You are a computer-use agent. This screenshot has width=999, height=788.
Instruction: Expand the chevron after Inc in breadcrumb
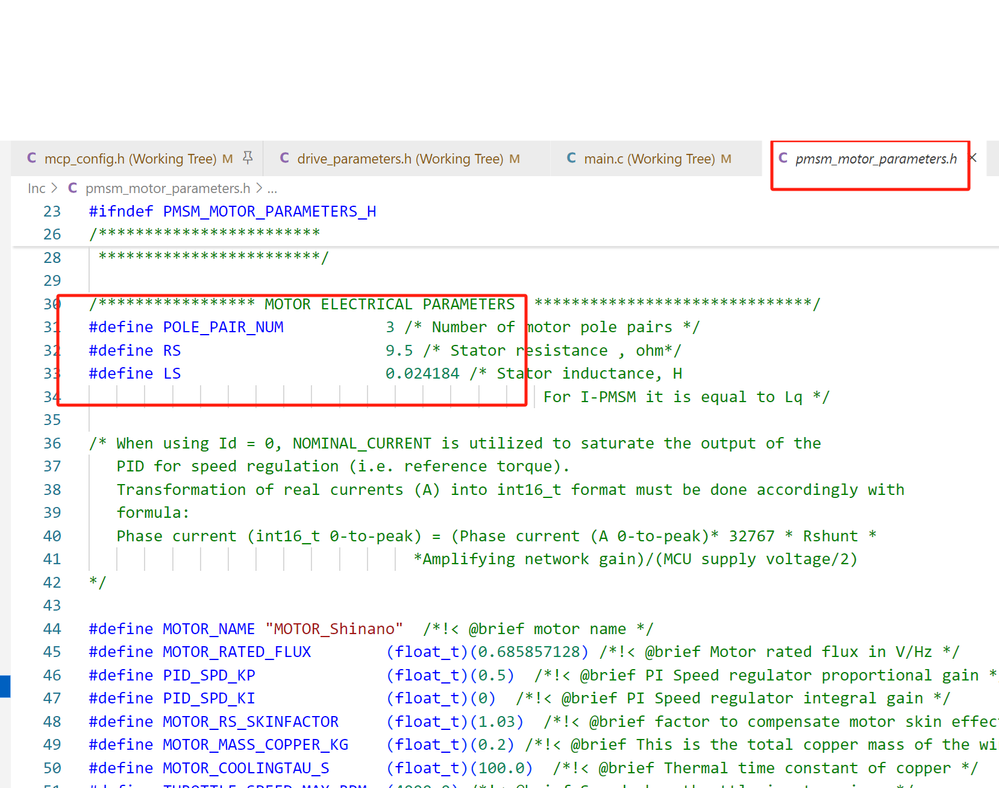[55, 188]
